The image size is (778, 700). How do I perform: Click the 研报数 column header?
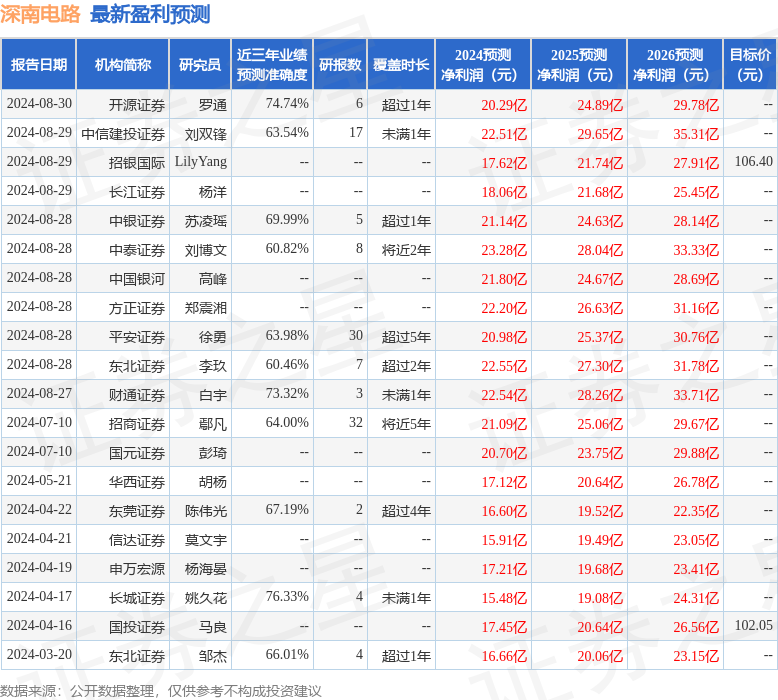340,64
